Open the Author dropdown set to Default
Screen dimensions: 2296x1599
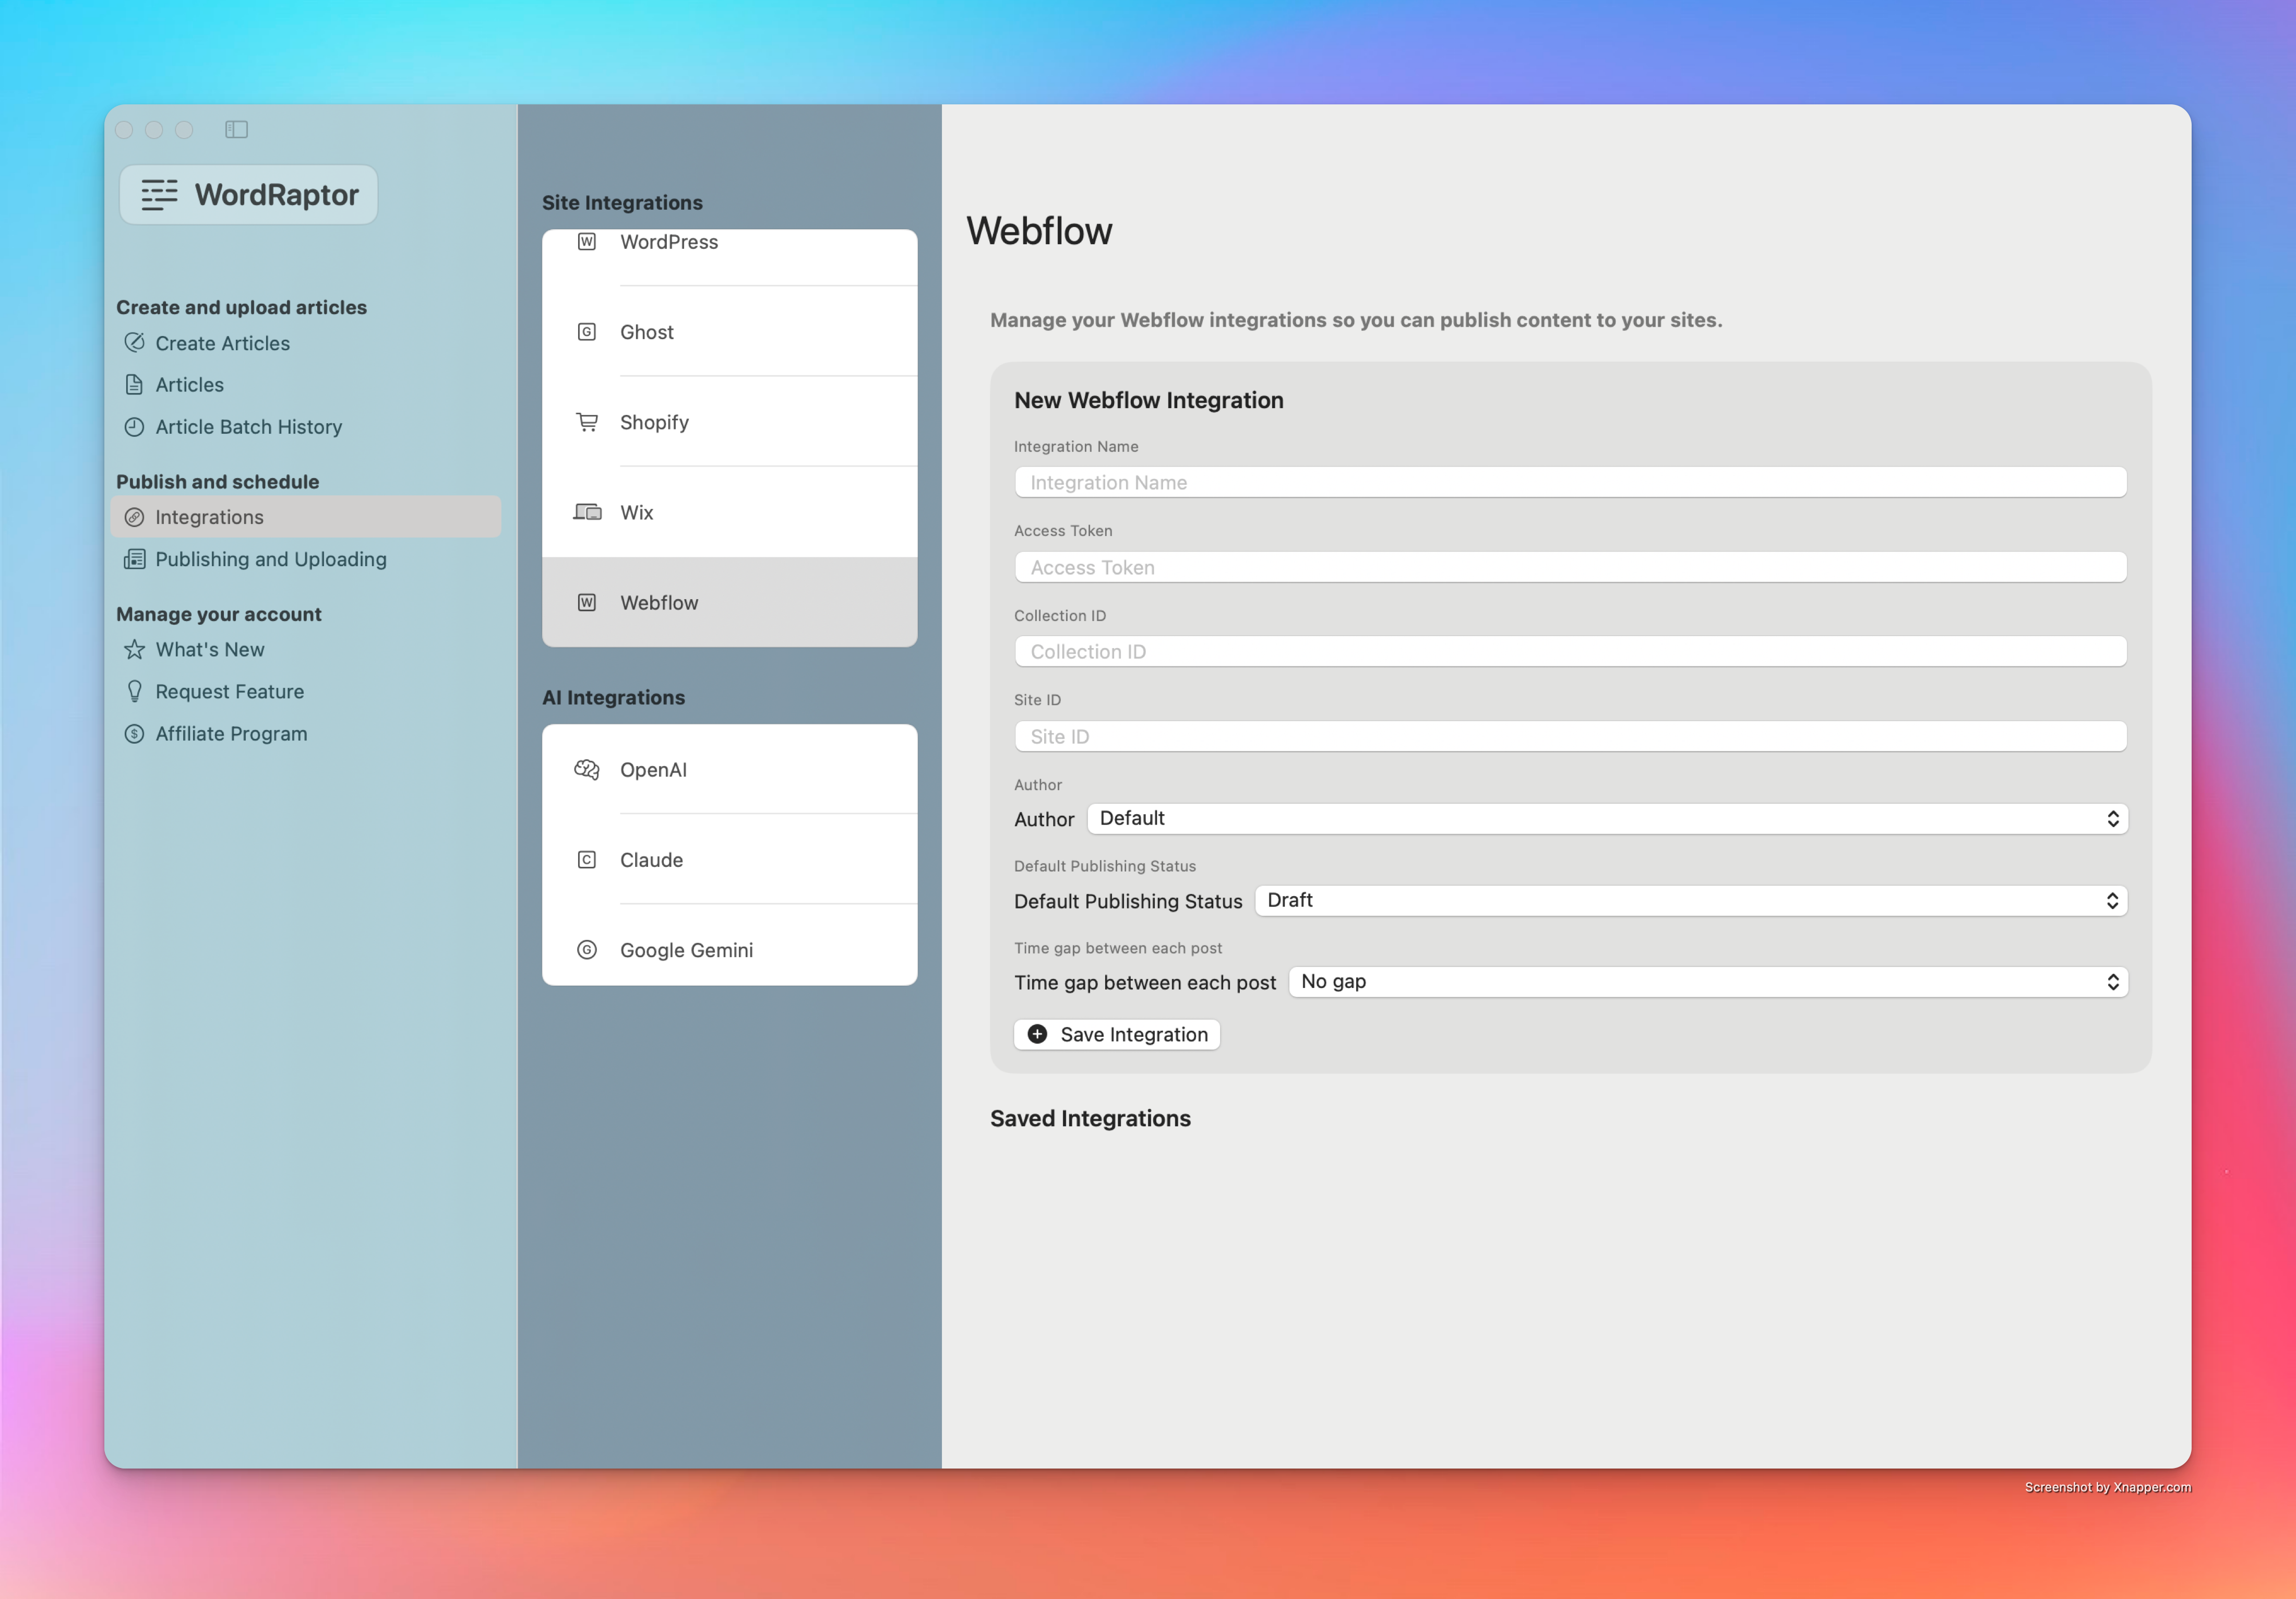pyautogui.click(x=1607, y=819)
